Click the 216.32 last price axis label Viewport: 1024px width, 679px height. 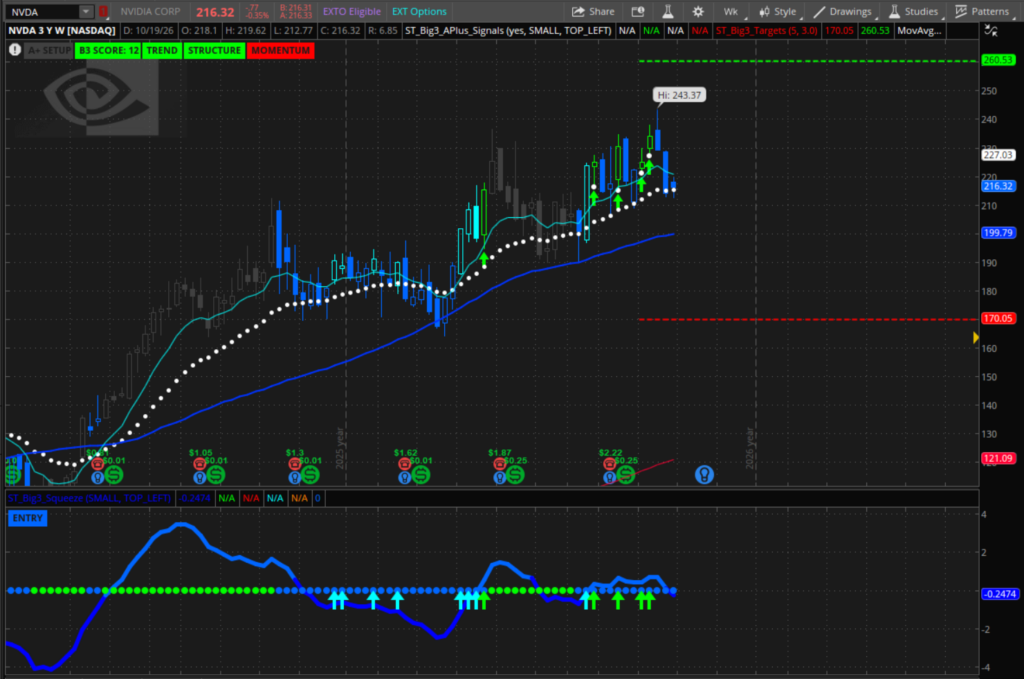click(998, 186)
